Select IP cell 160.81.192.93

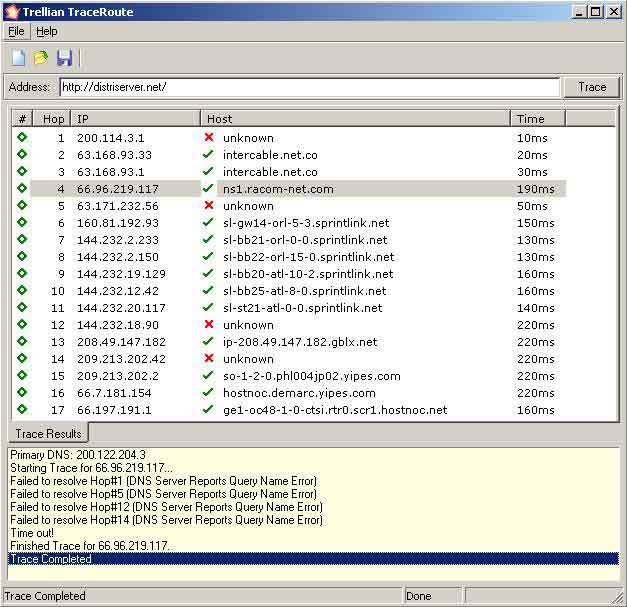(x=118, y=223)
